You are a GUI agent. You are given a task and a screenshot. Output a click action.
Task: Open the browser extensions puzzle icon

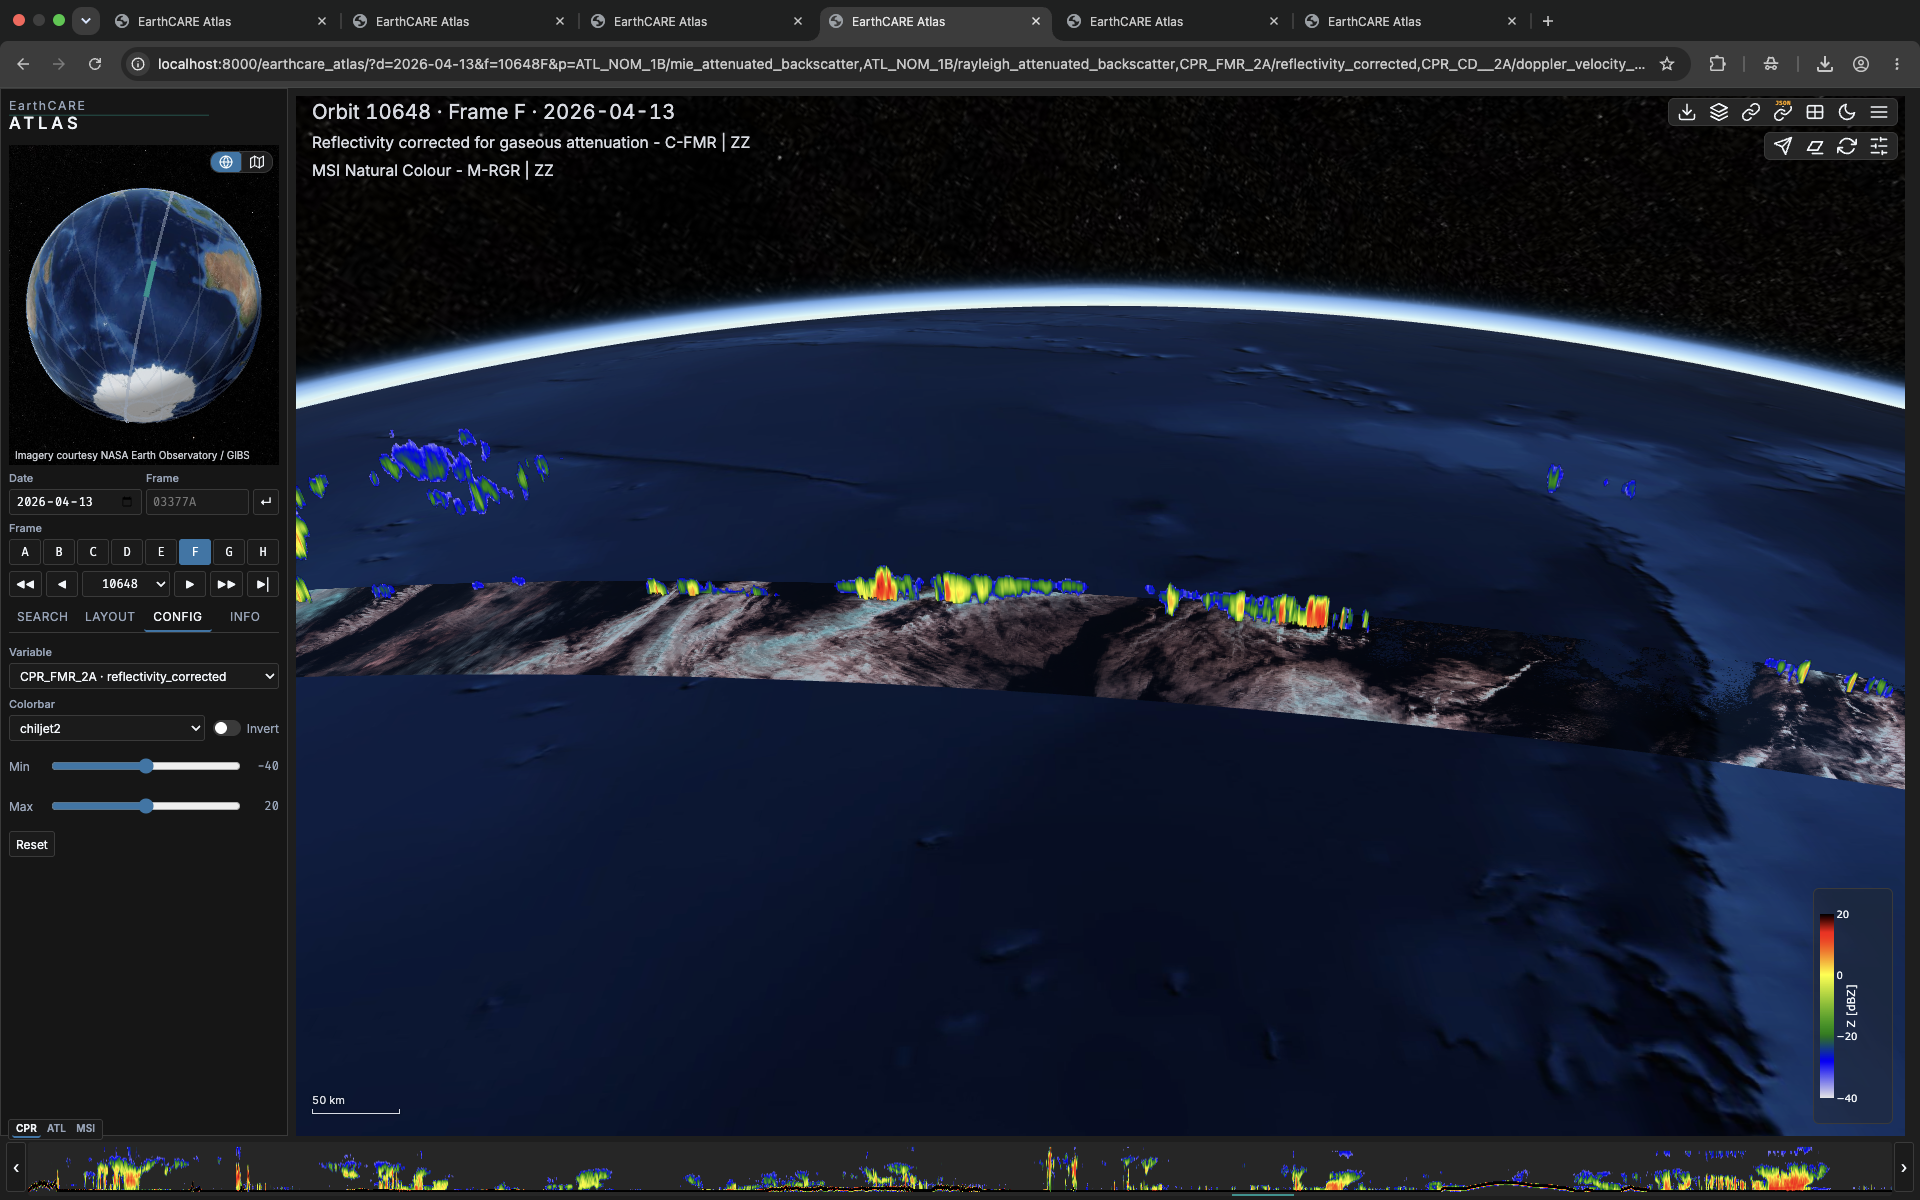click(1717, 64)
